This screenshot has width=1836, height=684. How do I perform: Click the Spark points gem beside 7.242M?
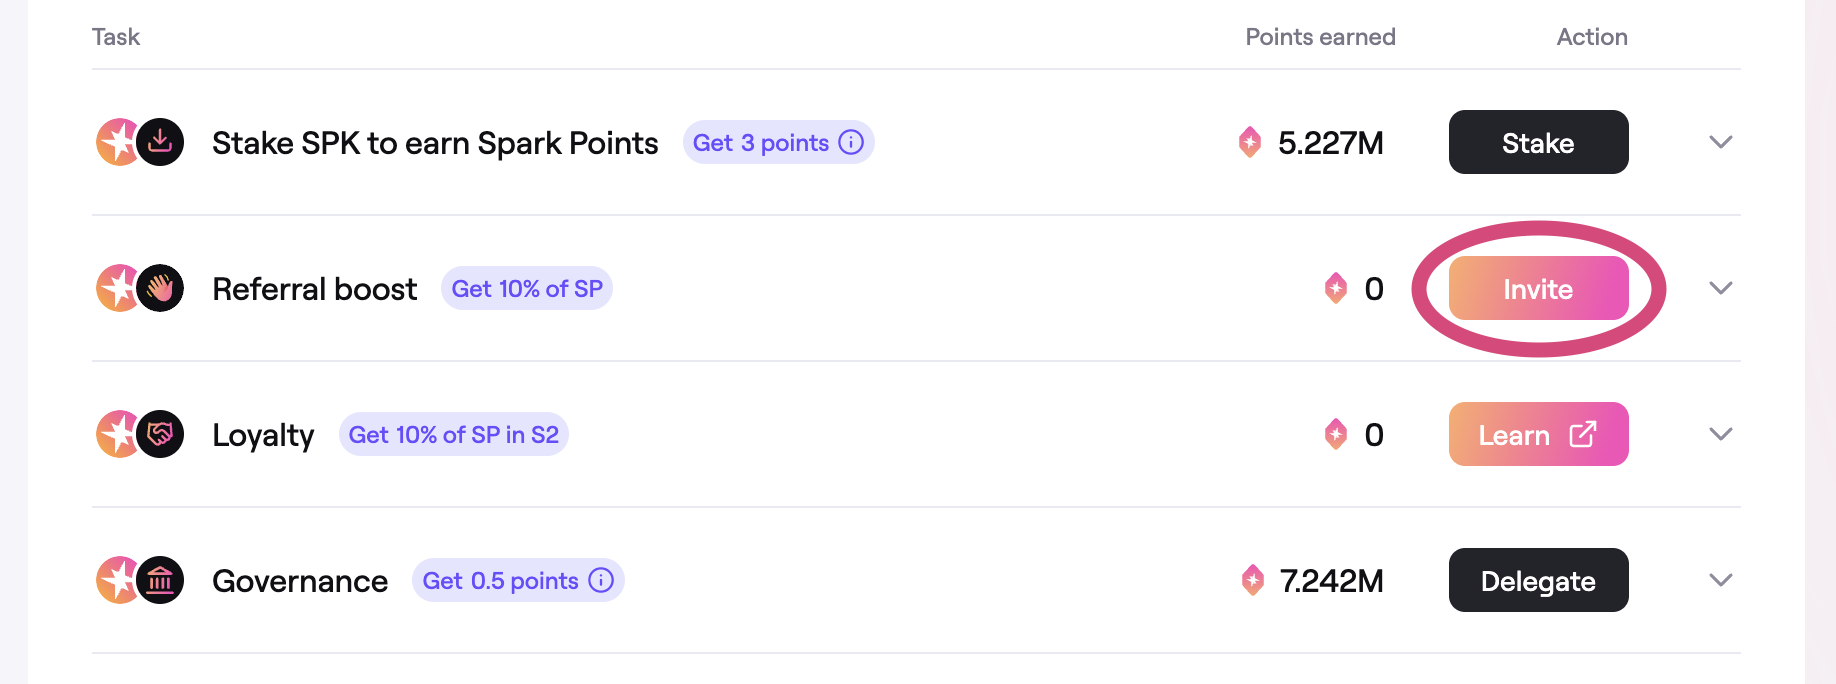pos(1252,580)
